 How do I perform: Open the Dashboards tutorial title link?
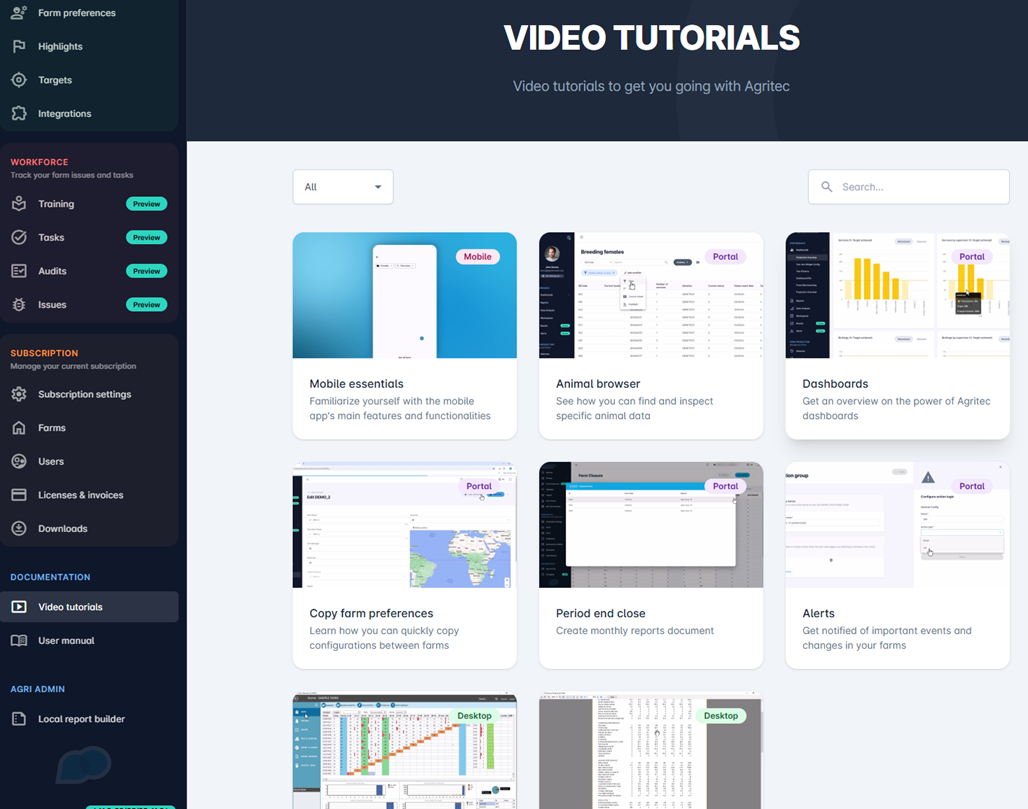(835, 384)
